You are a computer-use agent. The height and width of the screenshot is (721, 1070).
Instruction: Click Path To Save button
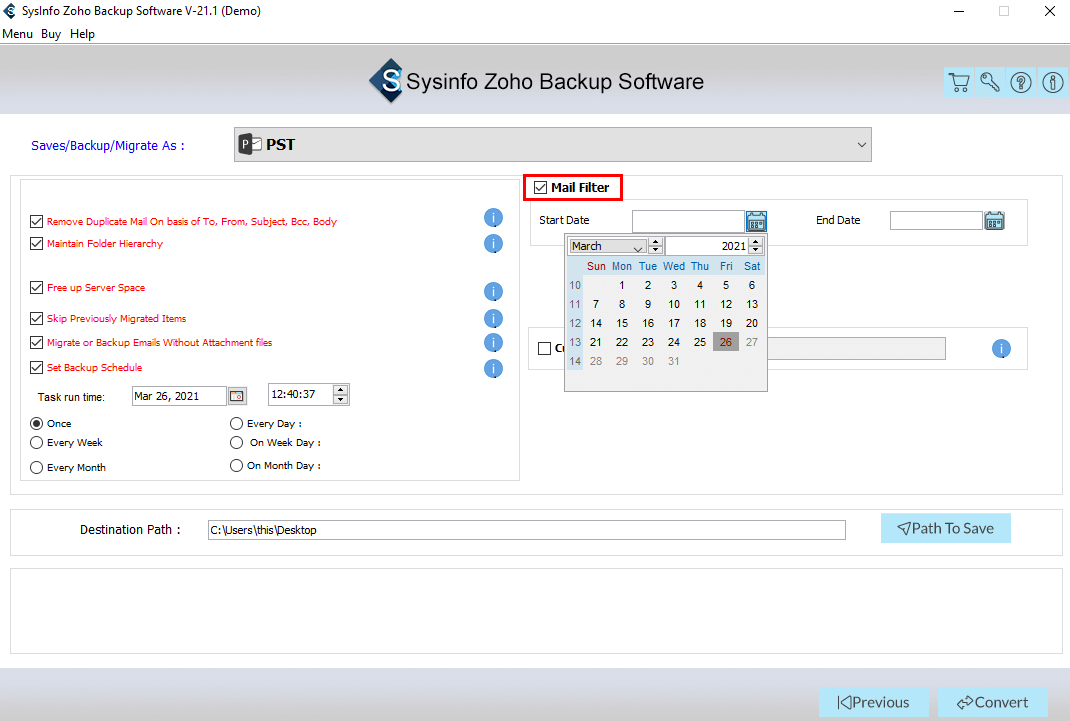click(x=946, y=529)
